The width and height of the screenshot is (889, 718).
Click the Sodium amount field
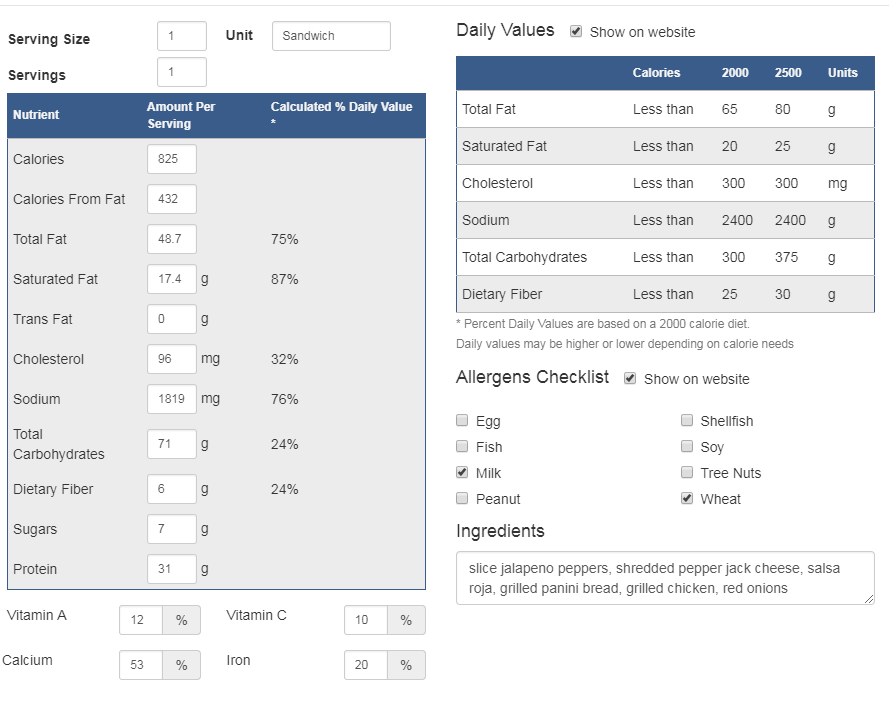(171, 399)
